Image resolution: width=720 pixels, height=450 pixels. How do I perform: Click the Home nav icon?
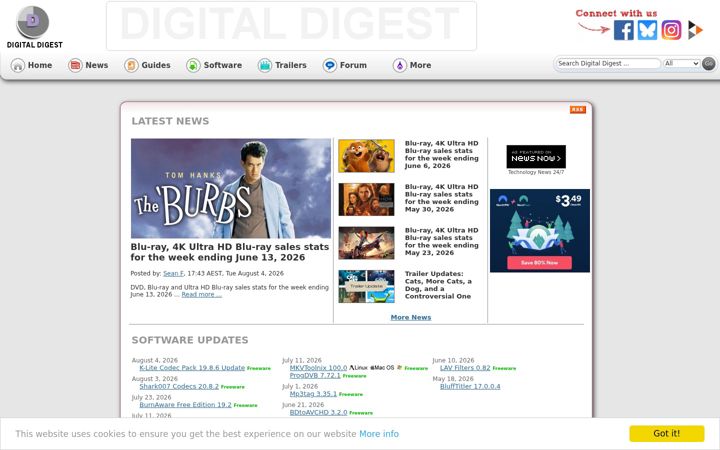click(x=17, y=65)
